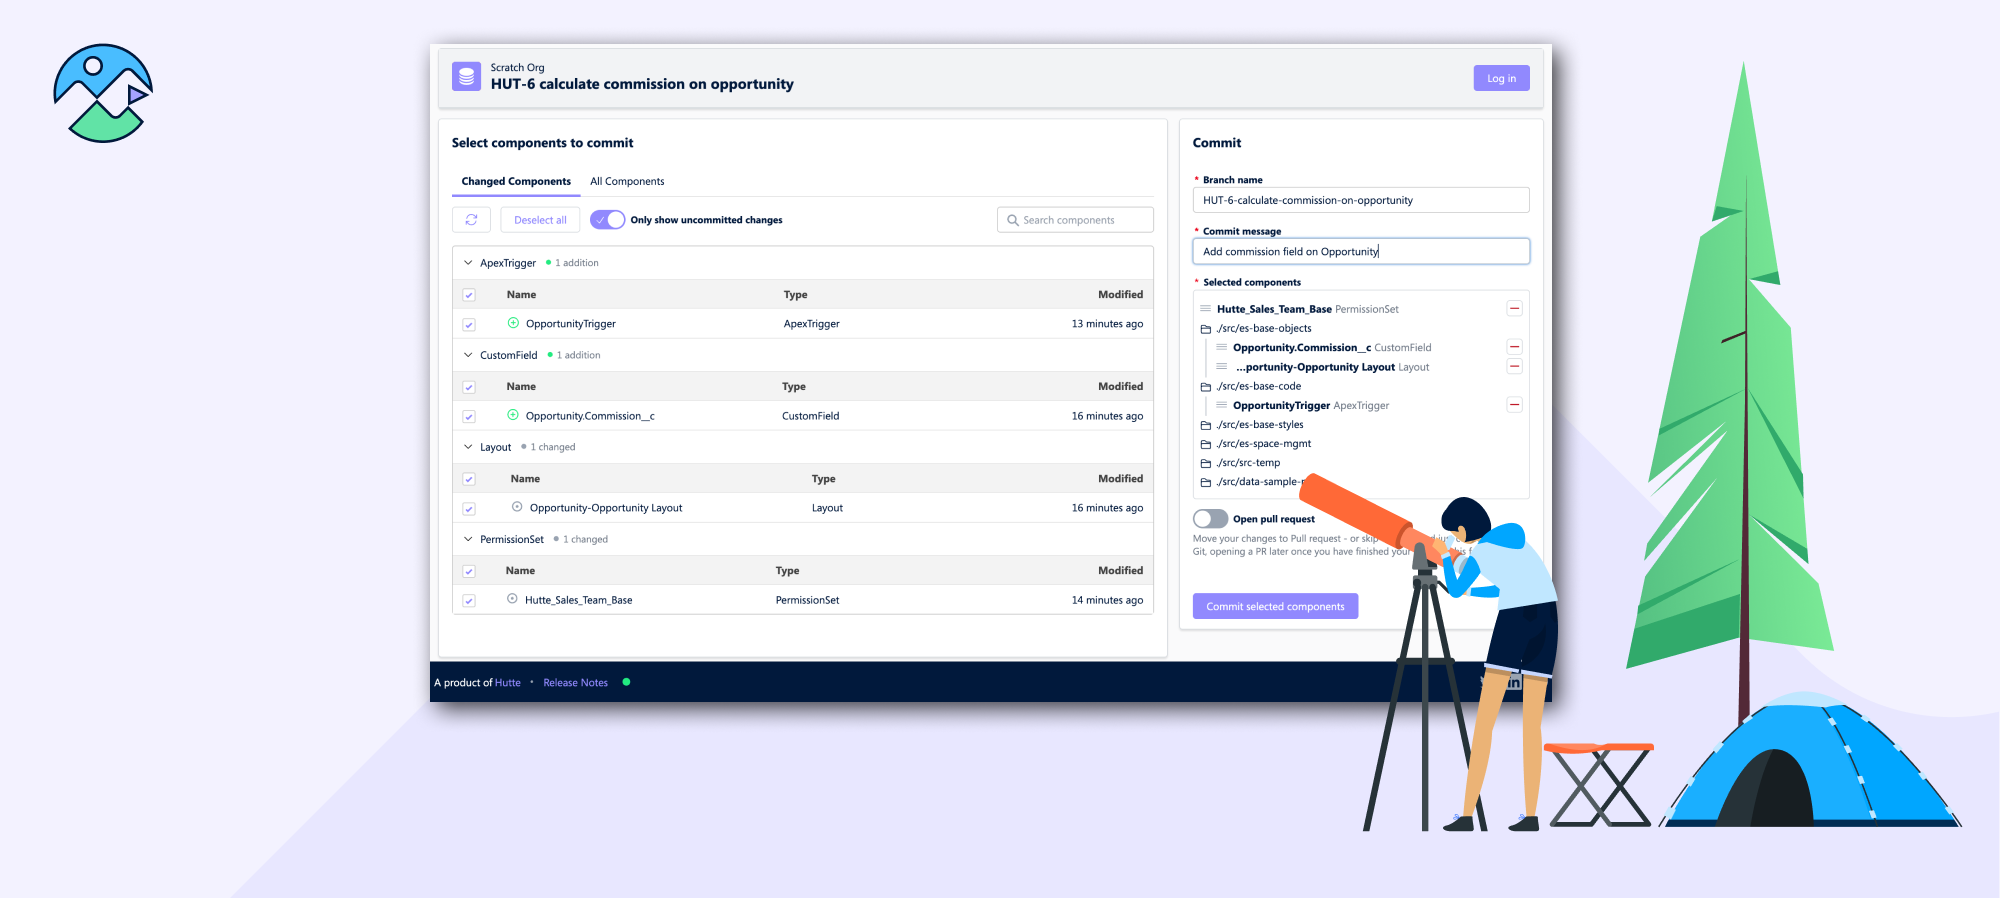Click folder icon for ./src/es-base-code
This screenshot has height=898, width=2000.
tap(1205, 387)
